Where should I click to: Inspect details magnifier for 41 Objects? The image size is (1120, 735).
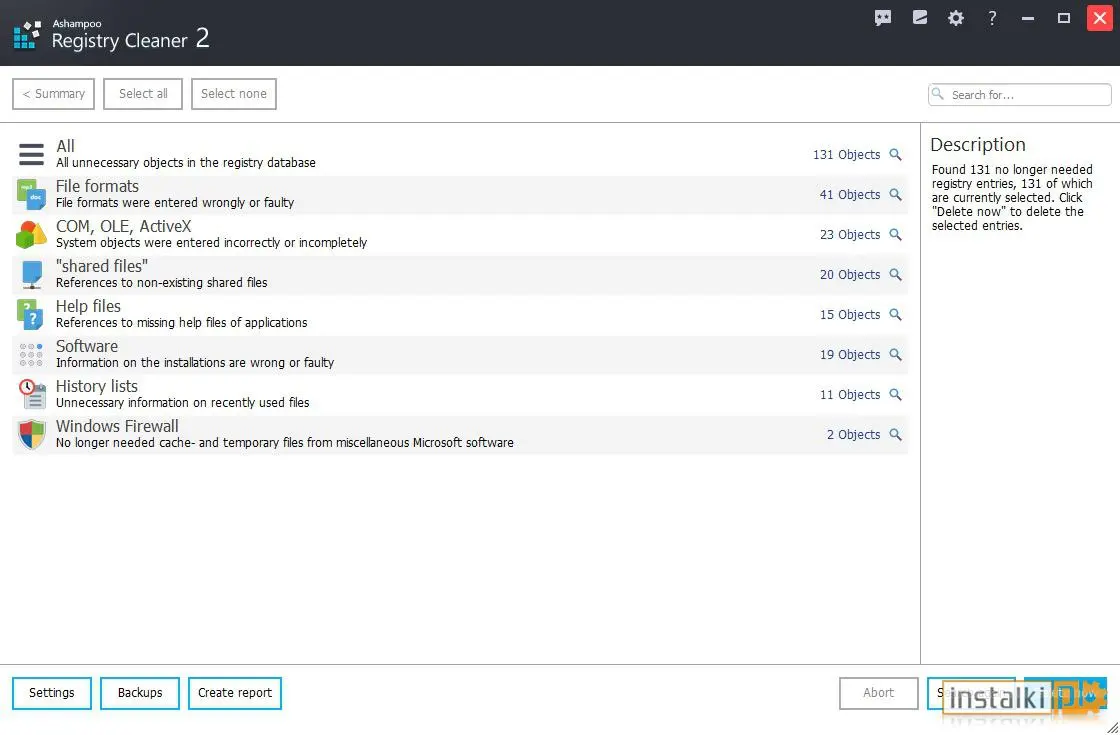[x=895, y=194]
